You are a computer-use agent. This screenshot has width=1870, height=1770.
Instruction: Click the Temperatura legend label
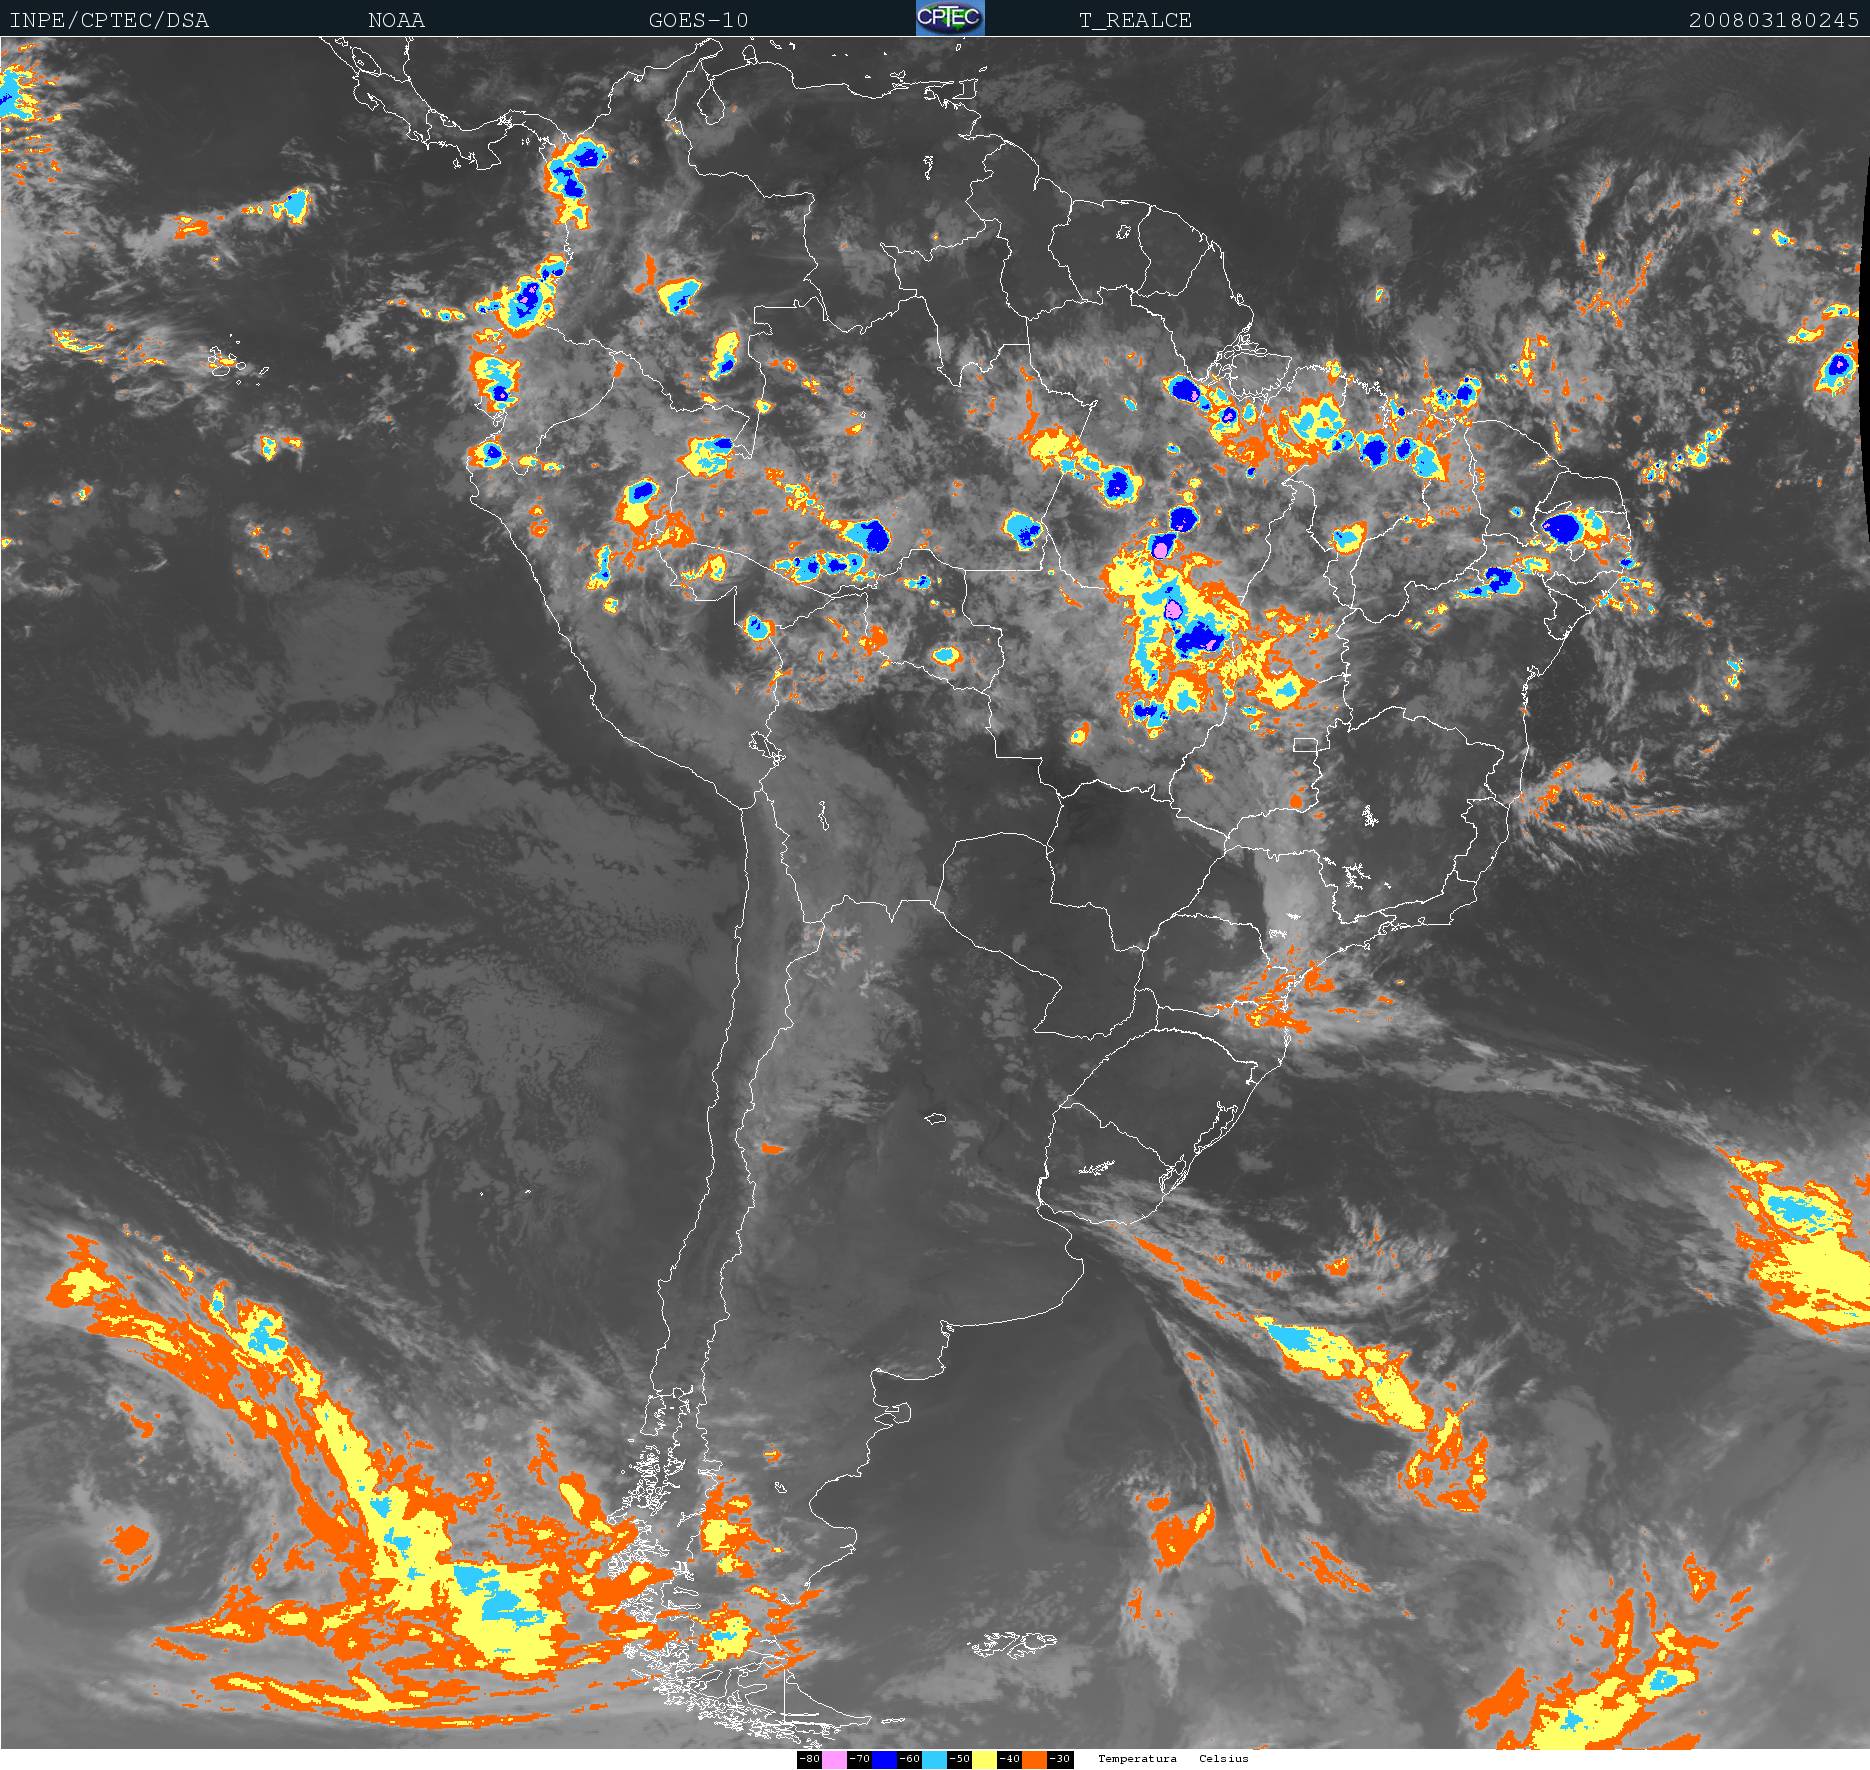[1137, 1759]
